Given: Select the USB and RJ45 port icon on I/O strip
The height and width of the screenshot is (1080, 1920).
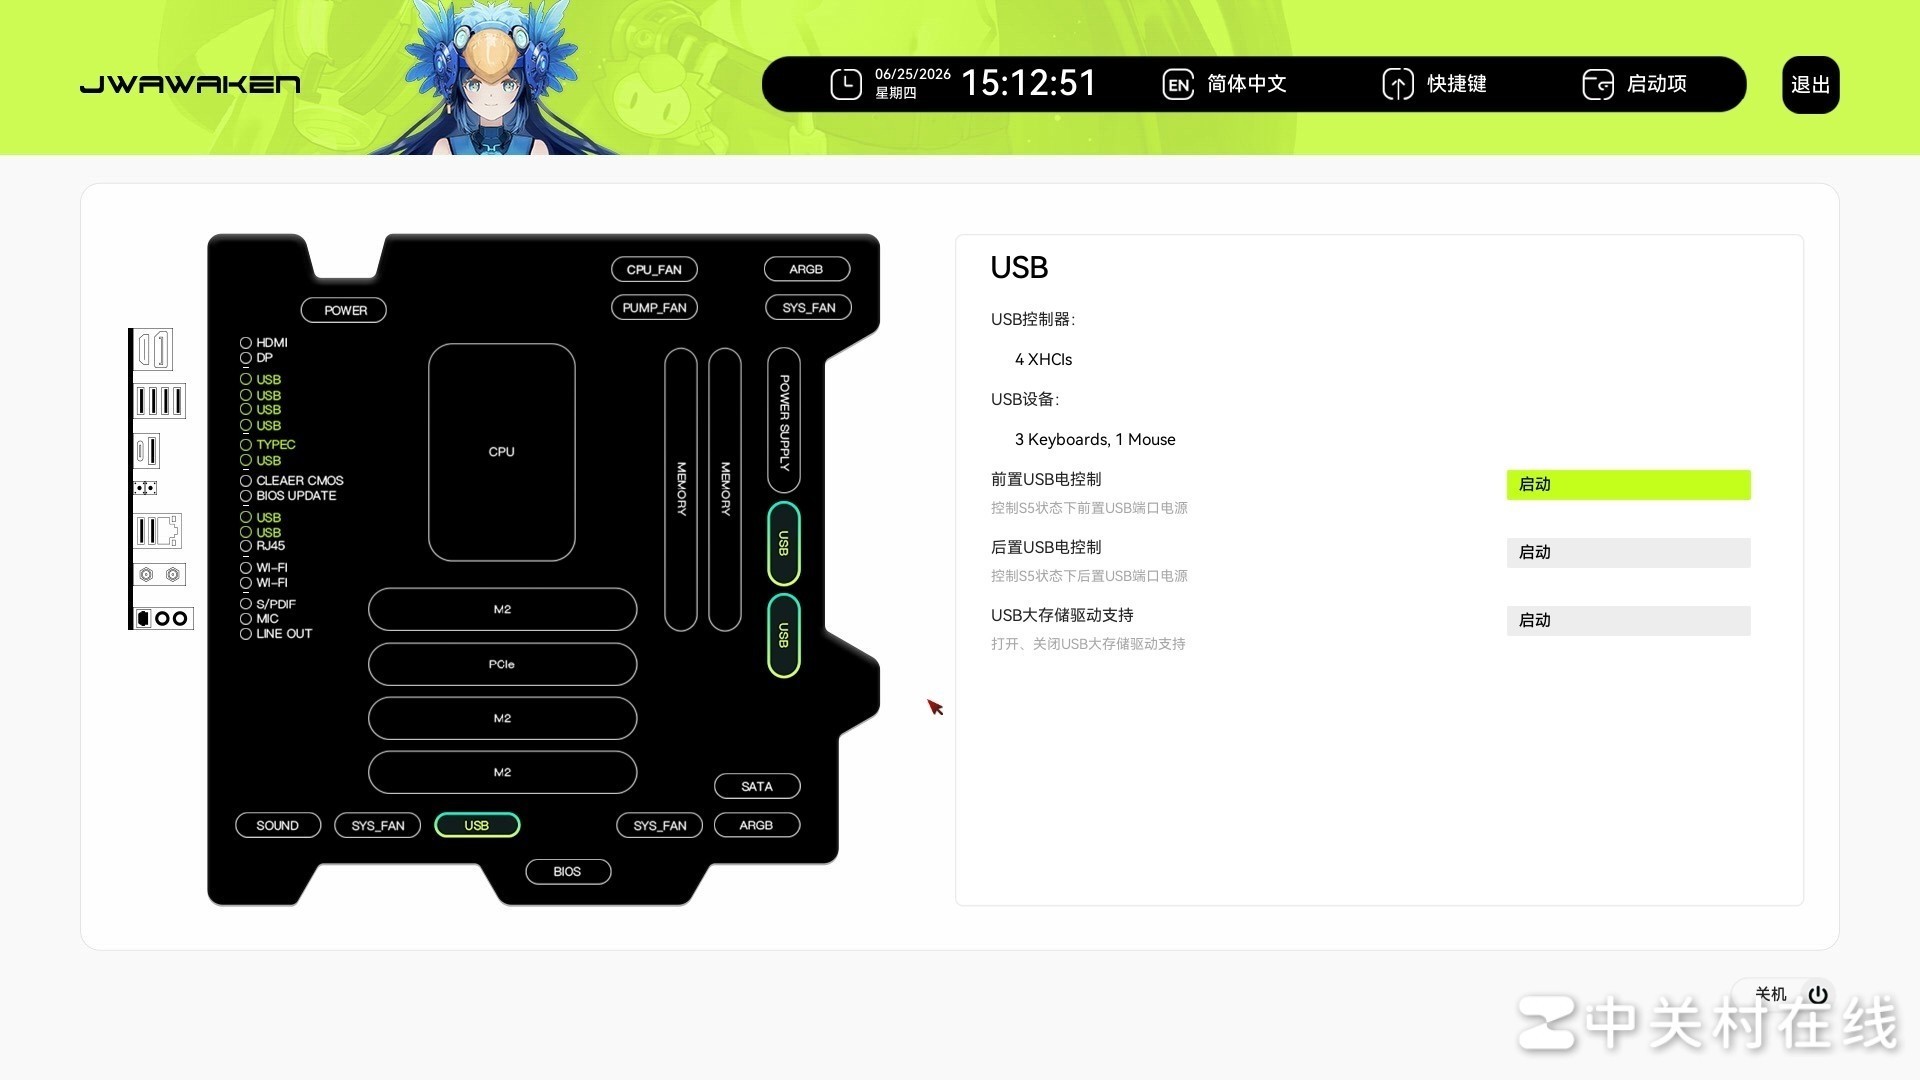Looking at the screenshot, I should (158, 531).
